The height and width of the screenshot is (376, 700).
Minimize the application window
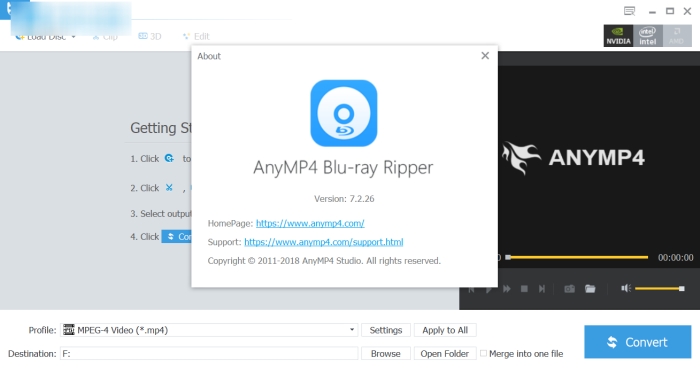coord(652,12)
